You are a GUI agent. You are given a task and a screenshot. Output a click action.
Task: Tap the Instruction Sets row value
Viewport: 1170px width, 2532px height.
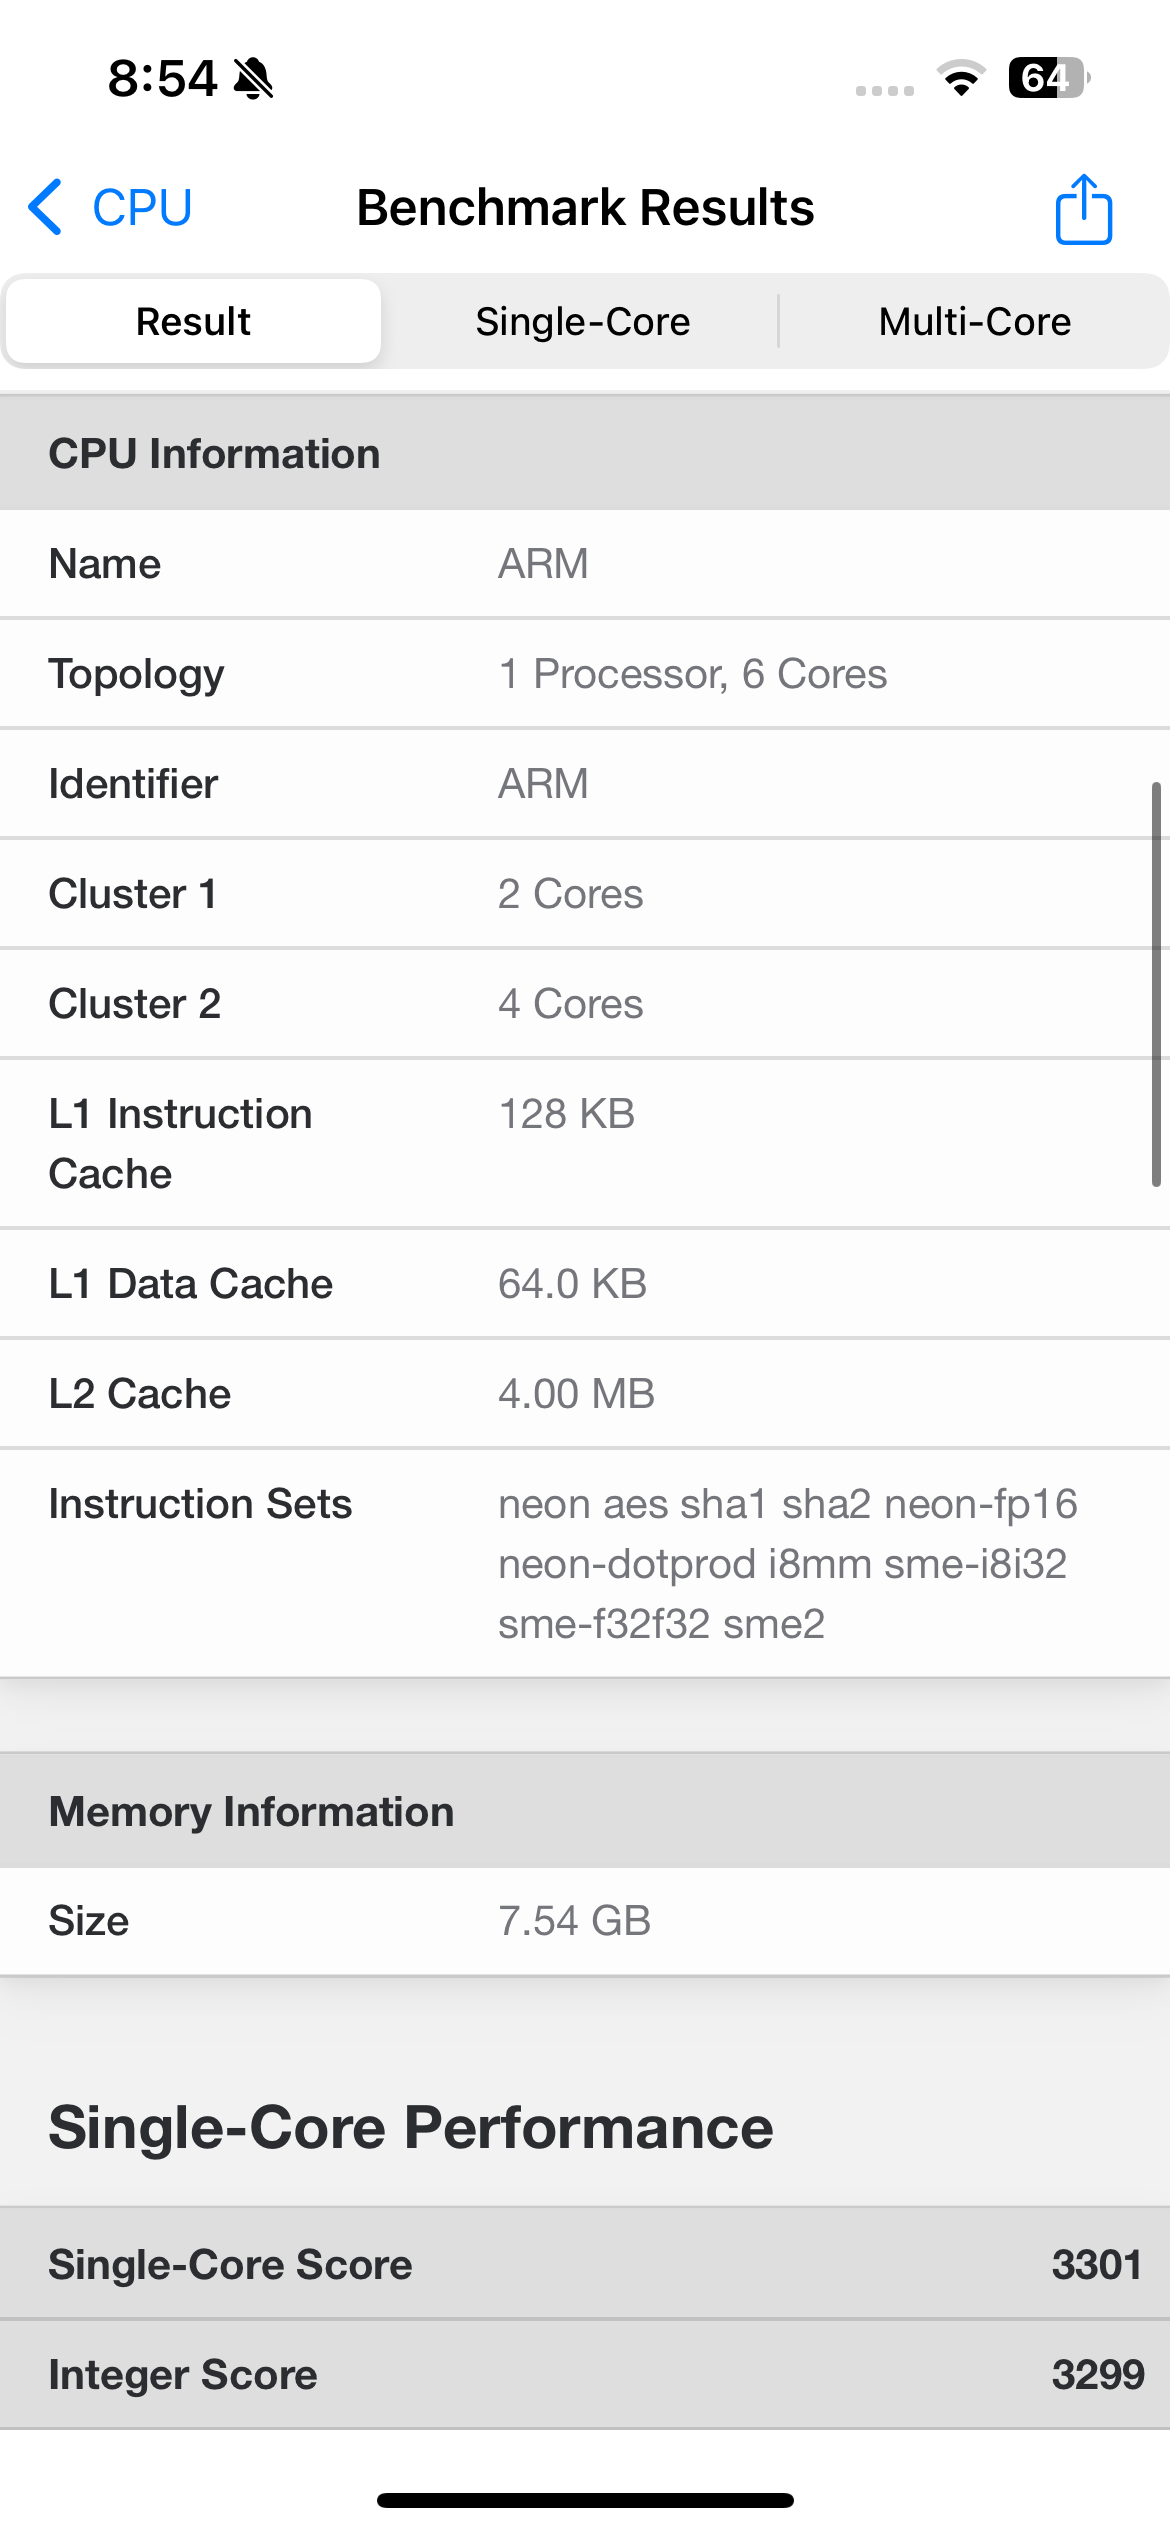tap(788, 1564)
